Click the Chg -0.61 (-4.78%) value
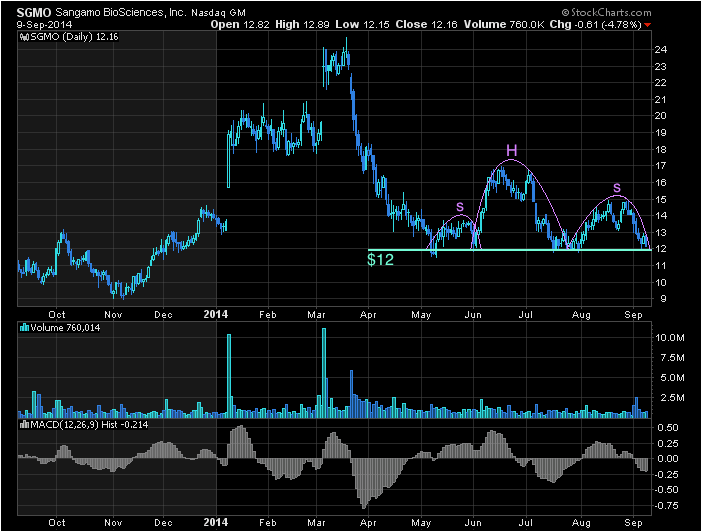The image size is (702, 532). pos(595,25)
